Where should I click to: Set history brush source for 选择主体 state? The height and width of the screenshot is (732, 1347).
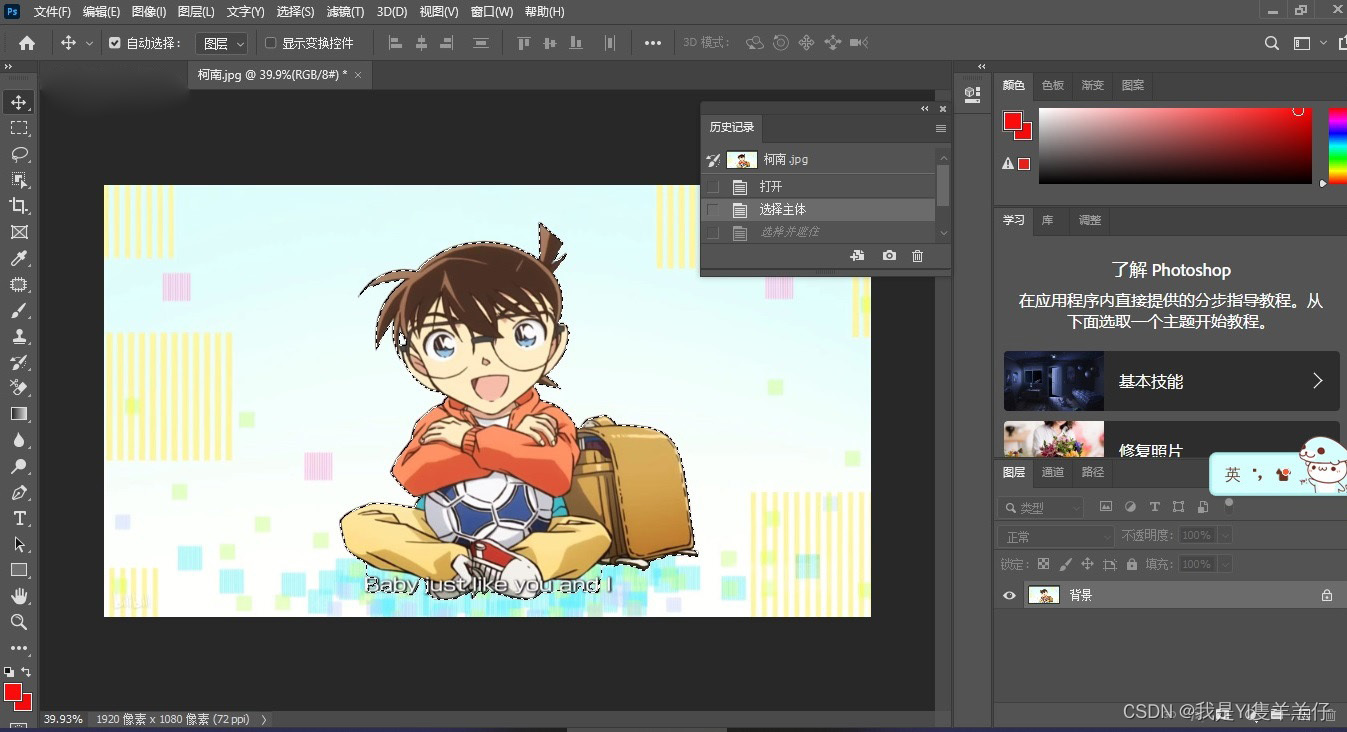(713, 210)
